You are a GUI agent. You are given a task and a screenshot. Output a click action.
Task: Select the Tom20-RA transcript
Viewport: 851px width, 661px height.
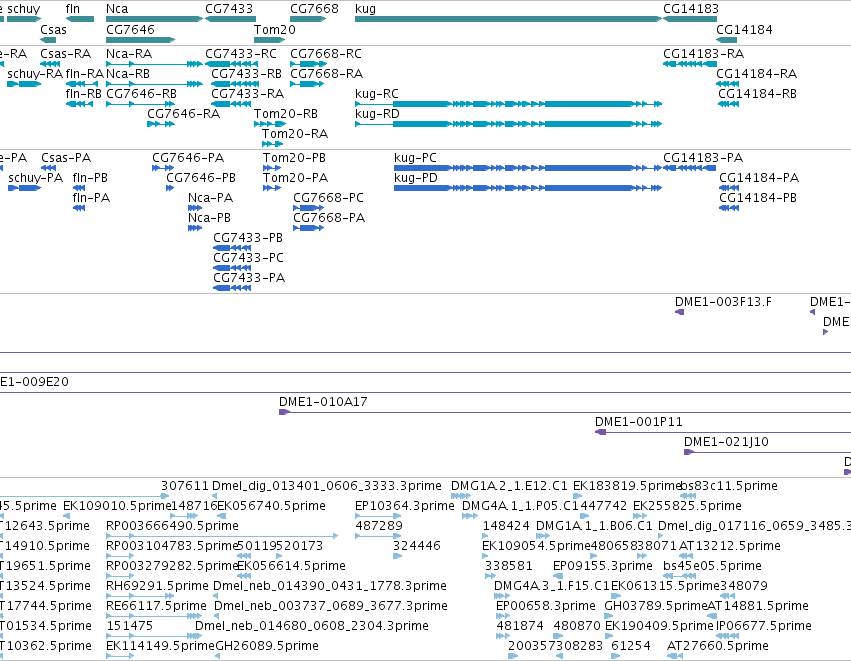tap(272, 144)
